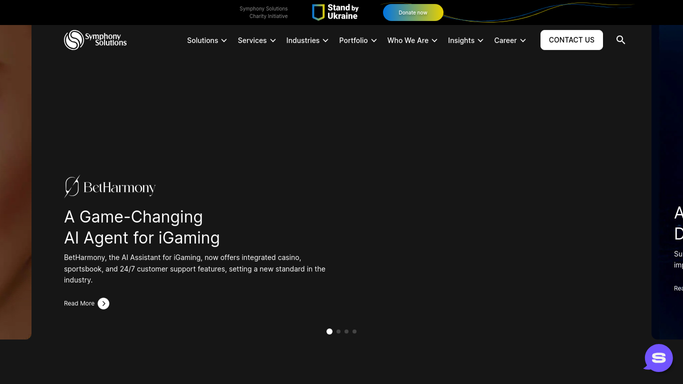Image resolution: width=683 pixels, height=384 pixels.
Task: Select the second carousel dot
Action: [x=338, y=331]
